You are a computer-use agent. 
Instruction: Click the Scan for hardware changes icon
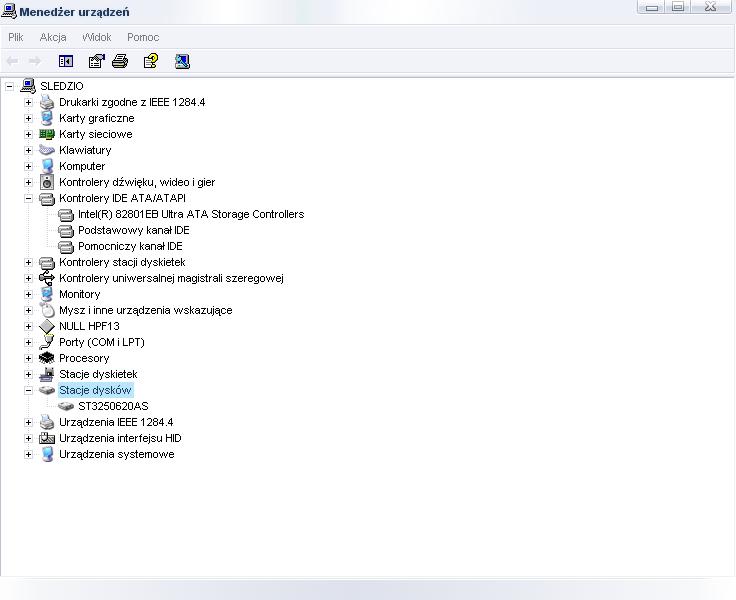point(182,61)
